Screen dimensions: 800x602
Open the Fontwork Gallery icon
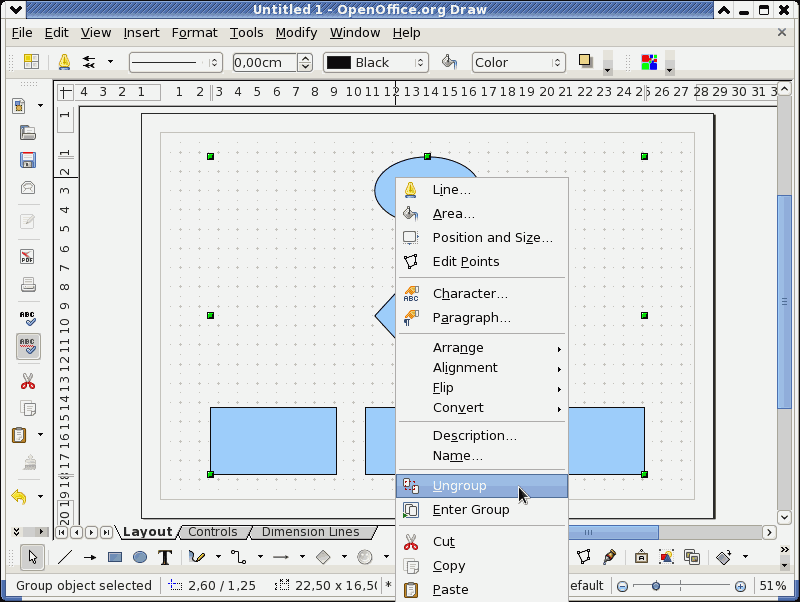tap(641, 557)
